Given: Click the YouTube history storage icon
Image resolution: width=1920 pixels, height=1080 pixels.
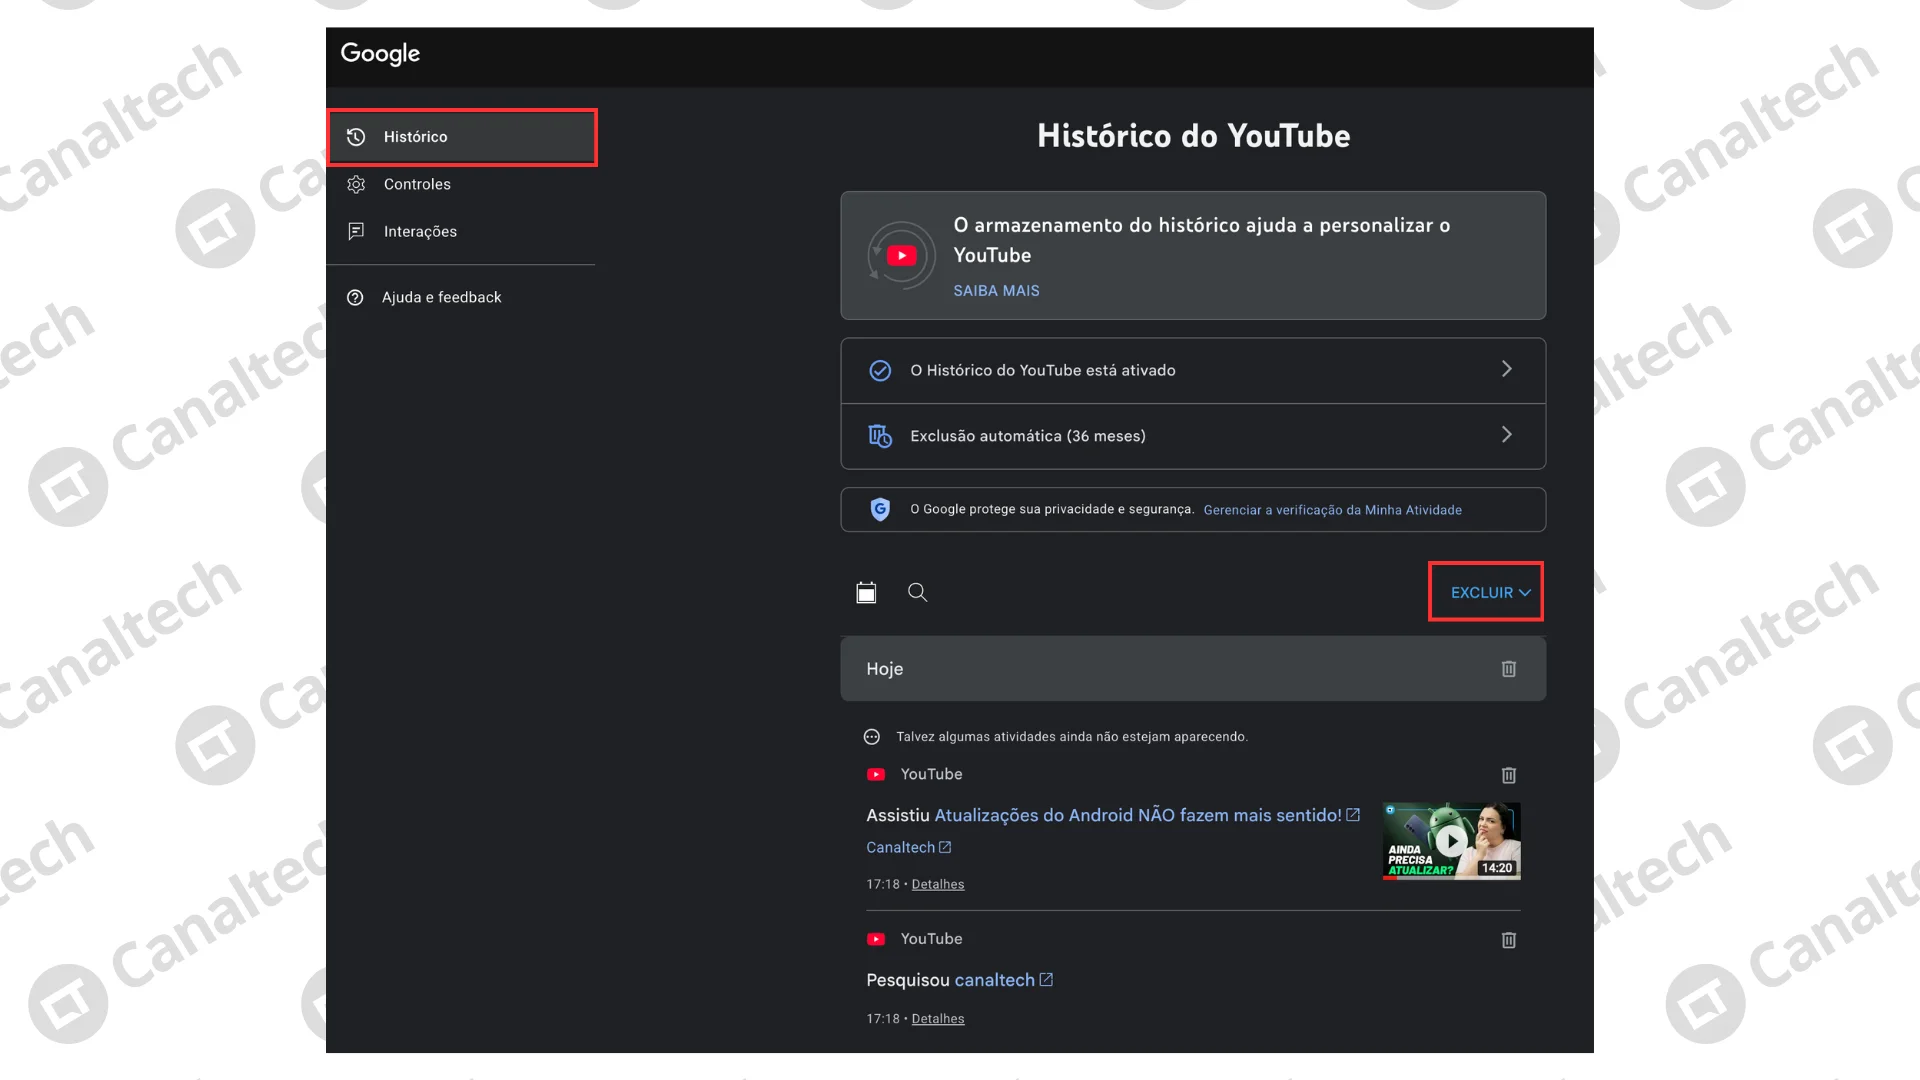Looking at the screenshot, I should coord(901,255).
